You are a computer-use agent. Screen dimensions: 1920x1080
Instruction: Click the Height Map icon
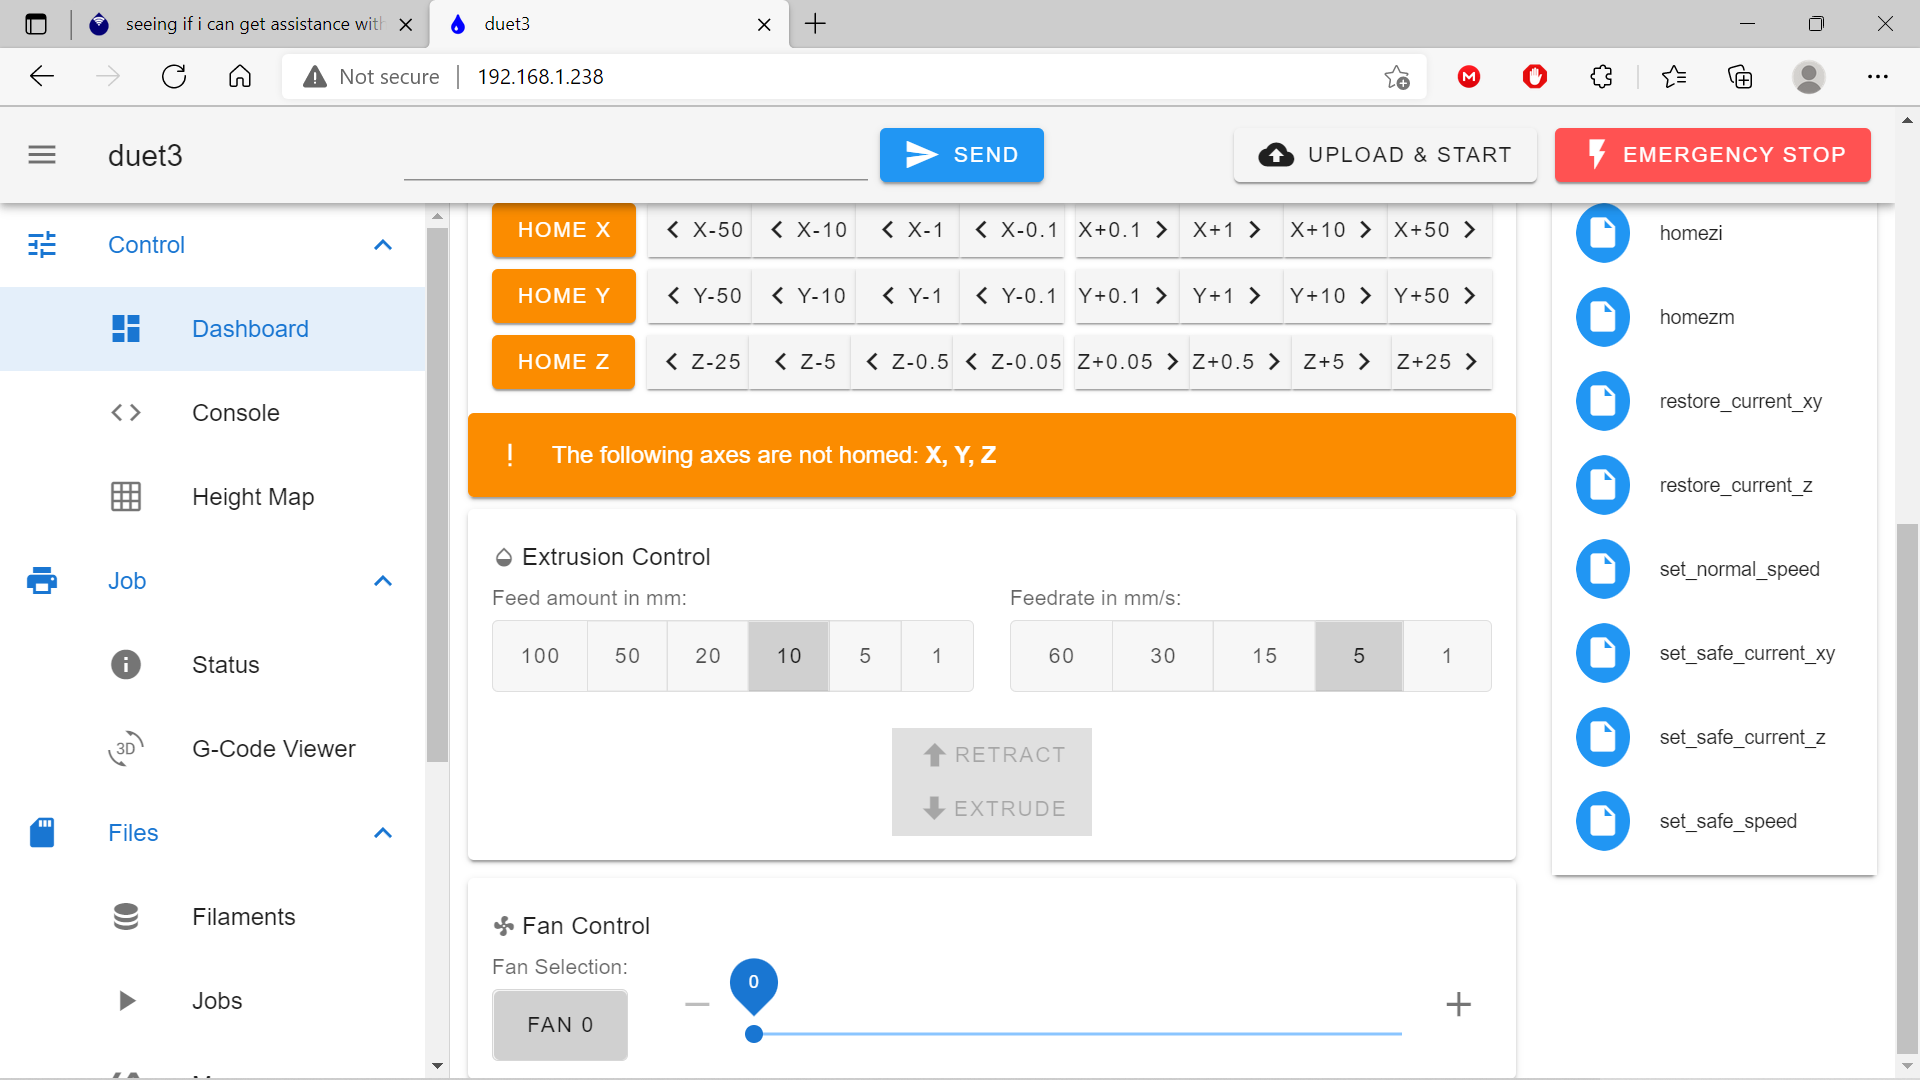tap(125, 497)
